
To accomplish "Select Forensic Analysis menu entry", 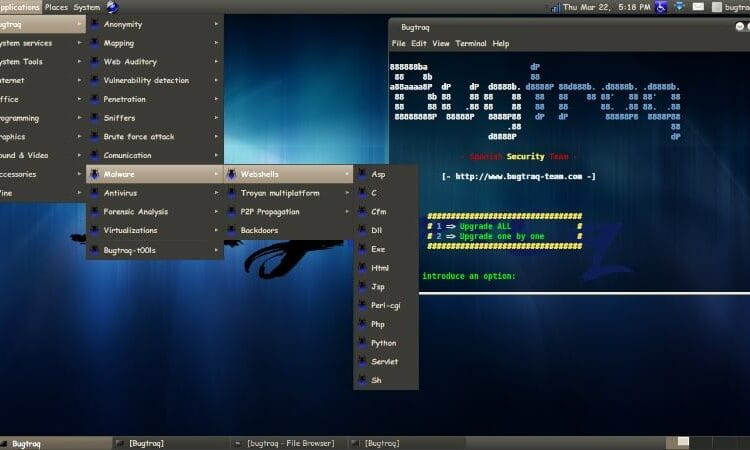I will [155, 211].
